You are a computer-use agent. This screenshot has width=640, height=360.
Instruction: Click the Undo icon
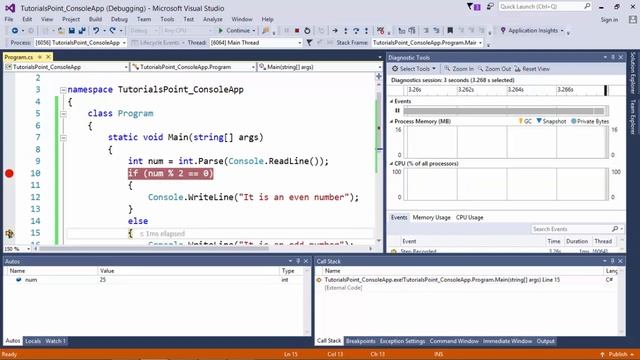pos(96,31)
